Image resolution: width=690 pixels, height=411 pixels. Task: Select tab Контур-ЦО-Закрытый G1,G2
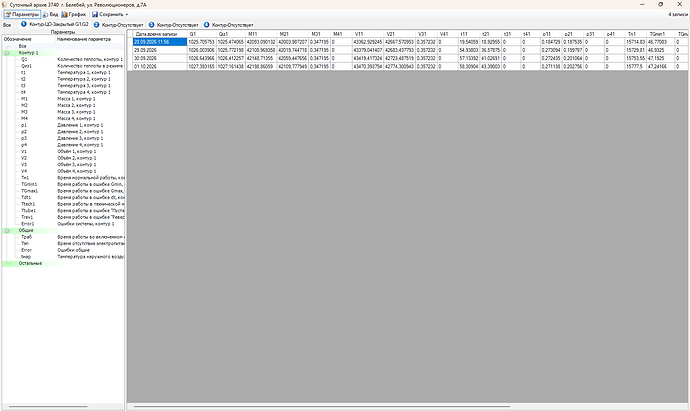[55, 25]
